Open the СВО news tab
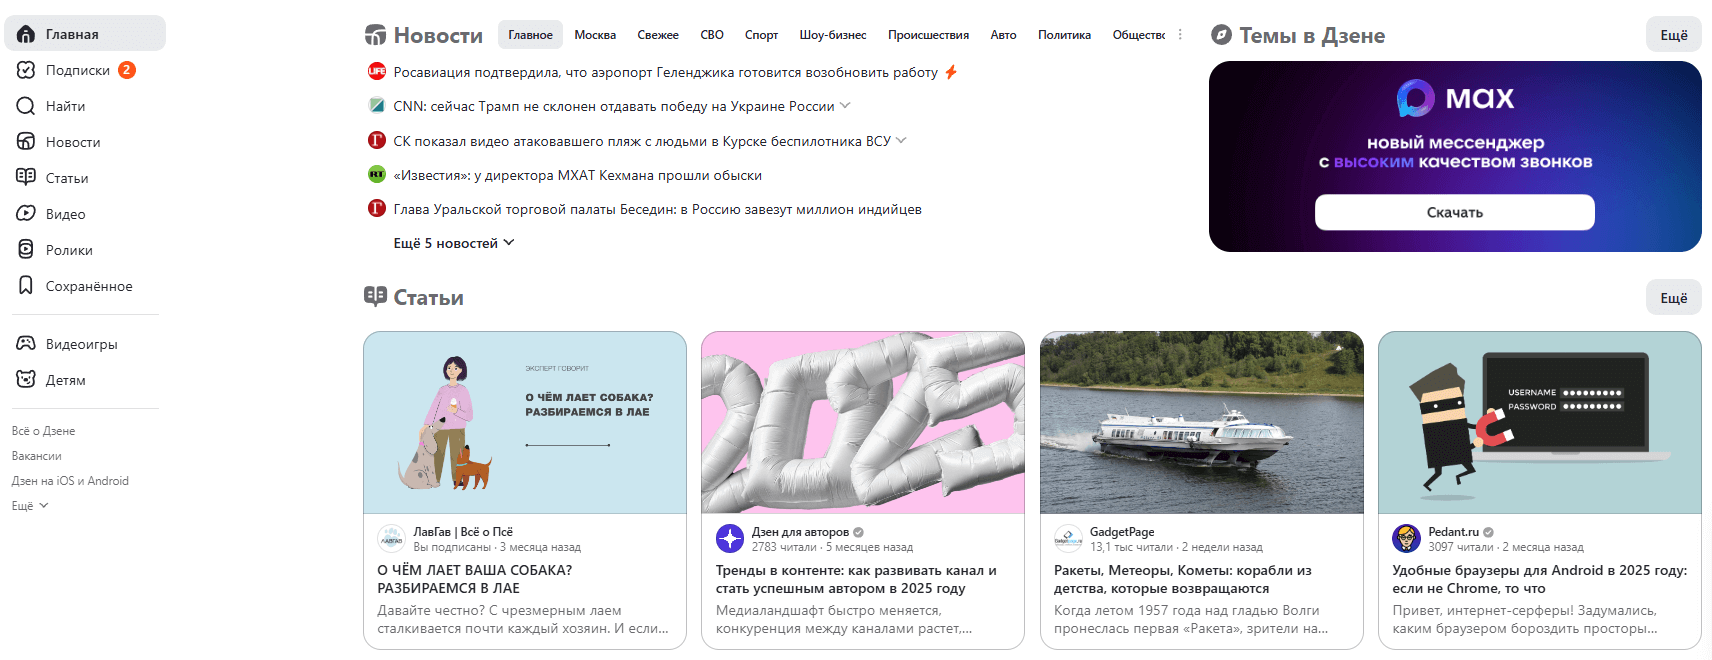 pyautogui.click(x=712, y=35)
